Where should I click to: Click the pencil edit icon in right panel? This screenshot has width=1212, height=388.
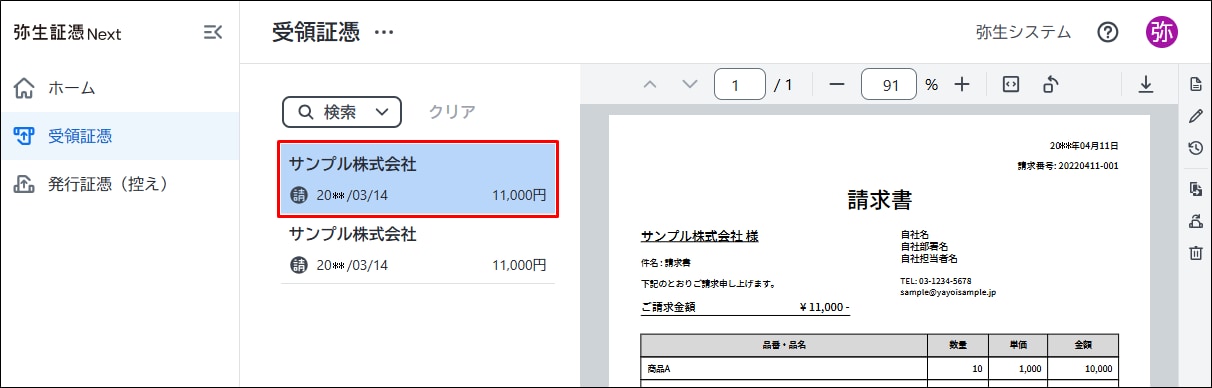pyautogui.click(x=1195, y=116)
